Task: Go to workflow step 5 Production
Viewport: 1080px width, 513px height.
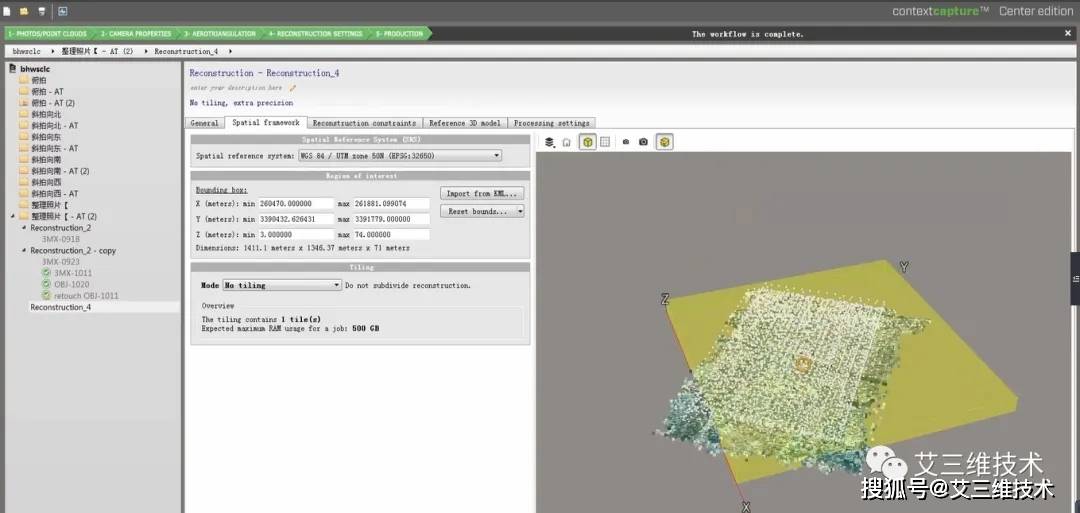Action: click(x=399, y=33)
